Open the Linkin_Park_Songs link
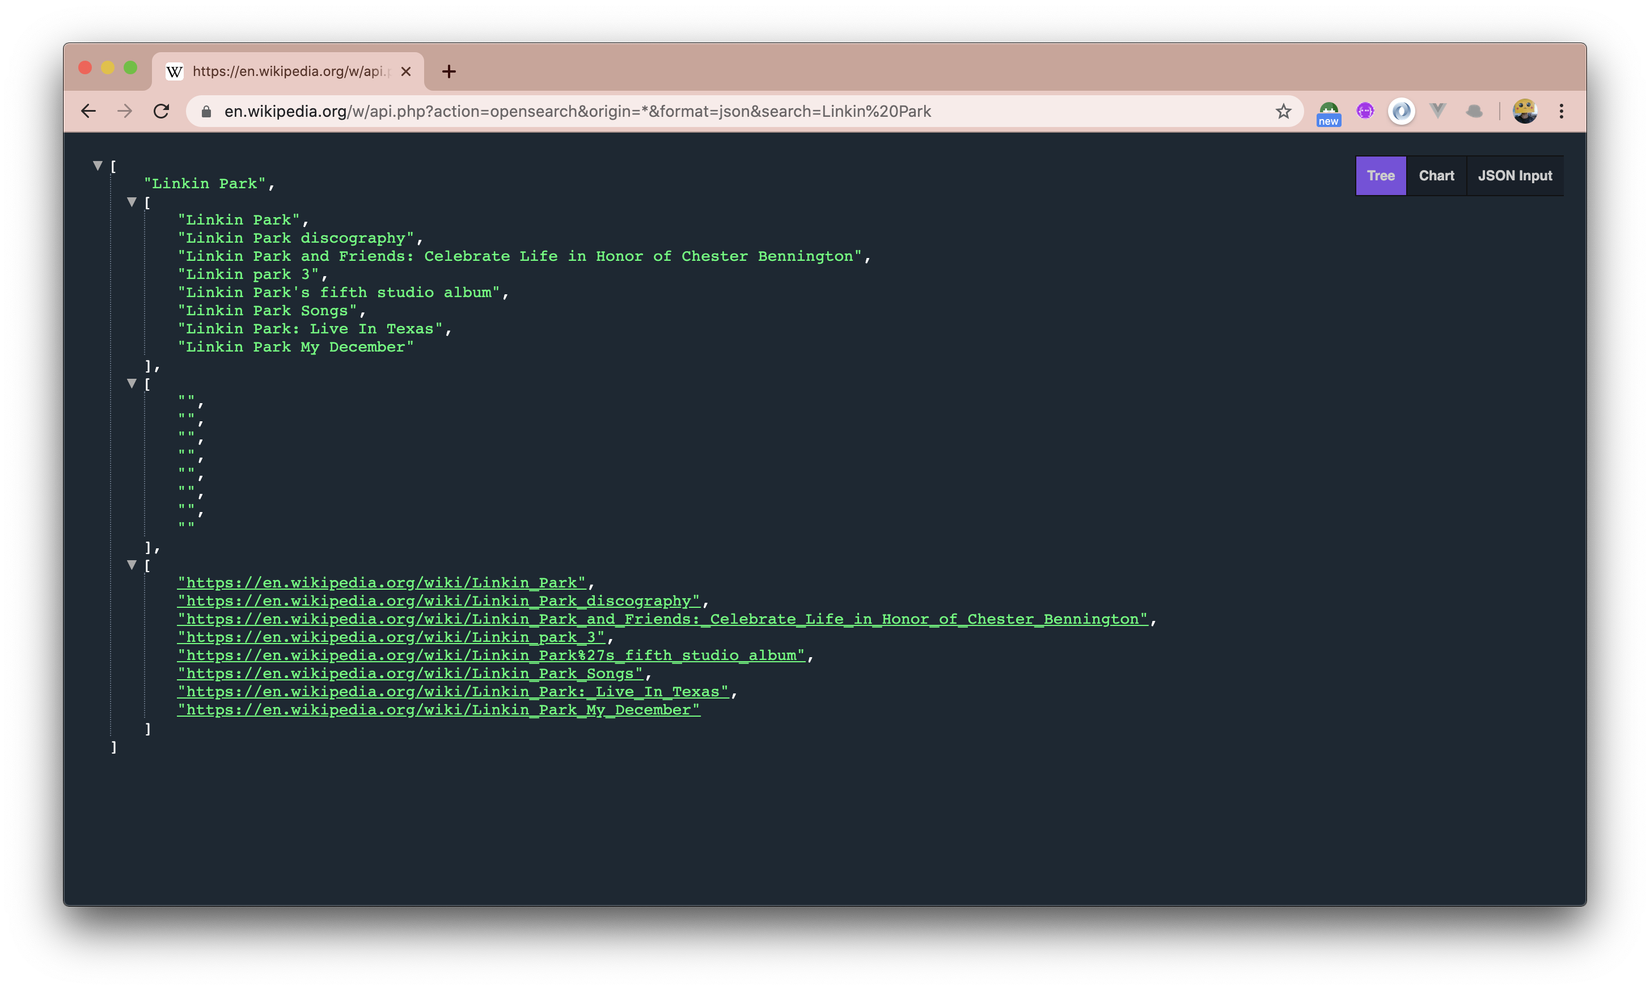 tap(411, 673)
